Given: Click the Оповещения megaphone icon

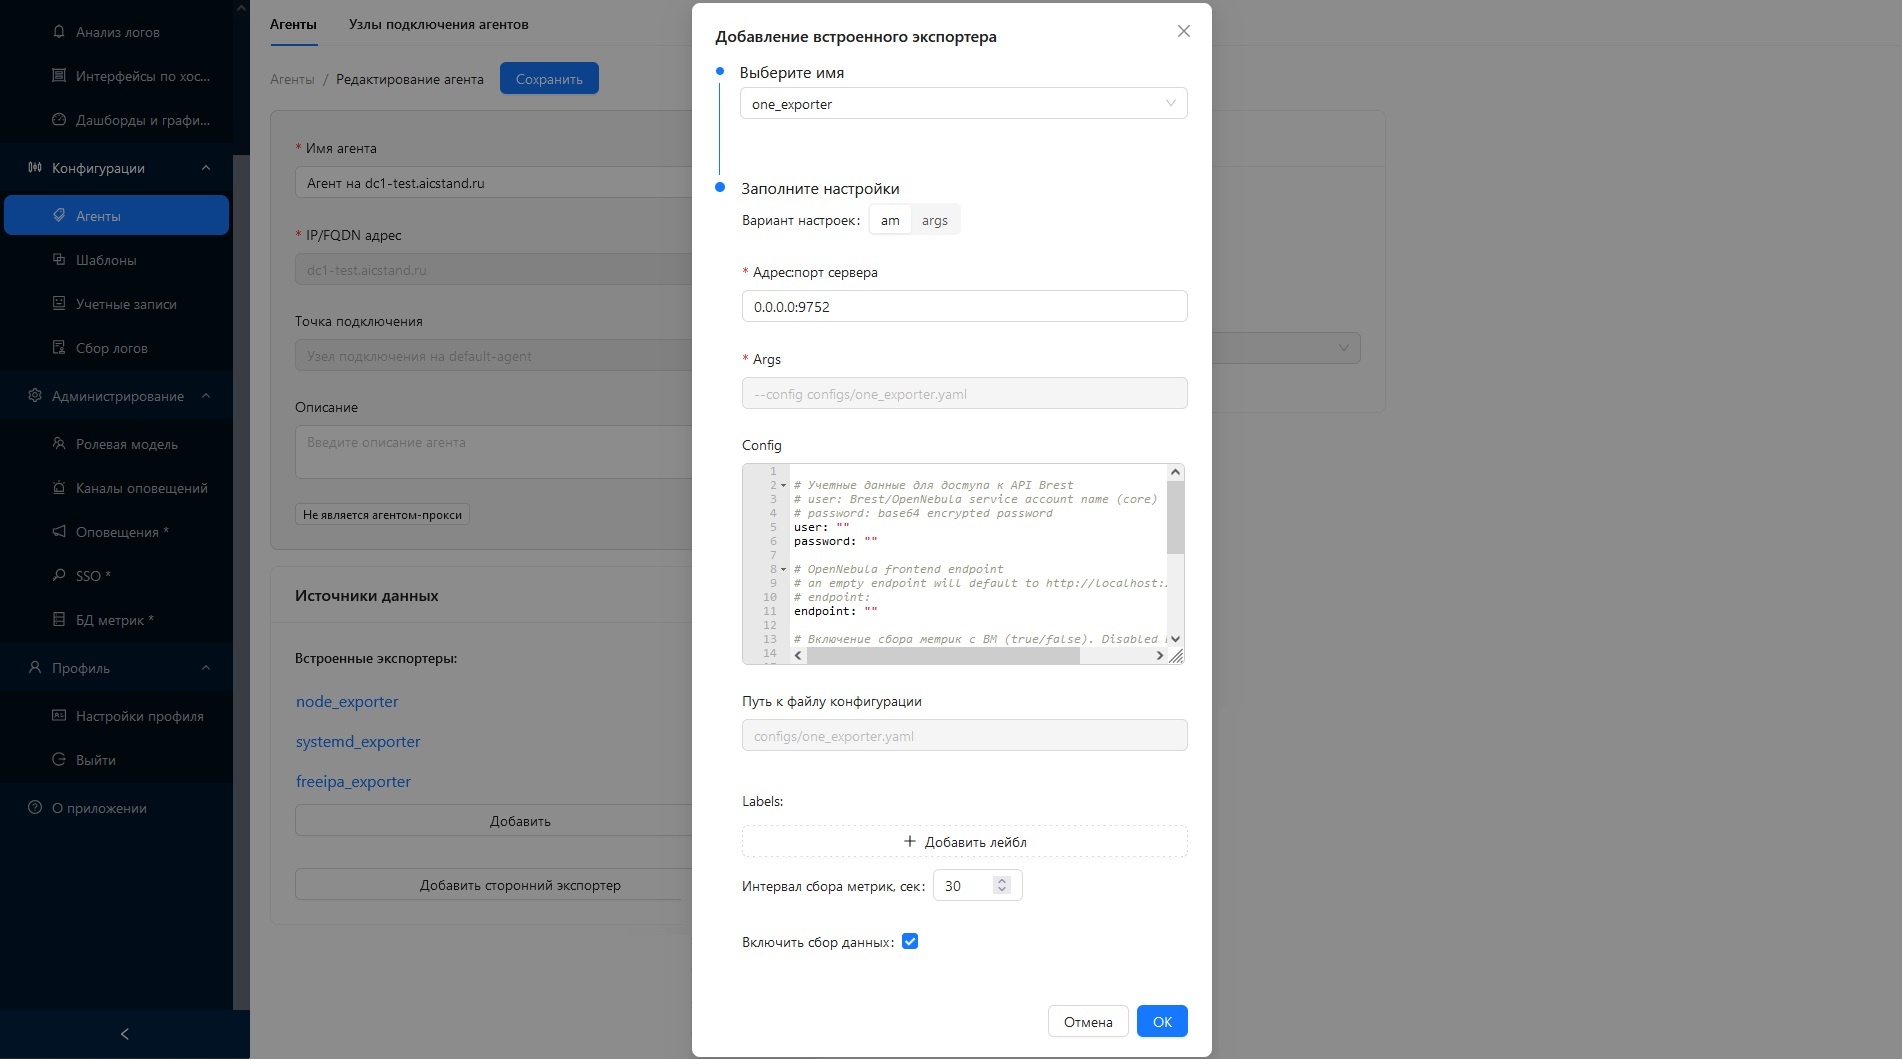Looking at the screenshot, I should pos(59,532).
